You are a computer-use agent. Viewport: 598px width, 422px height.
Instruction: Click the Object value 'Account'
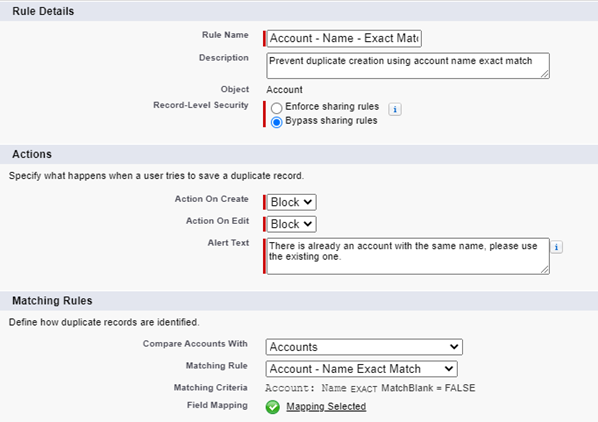pos(285,90)
